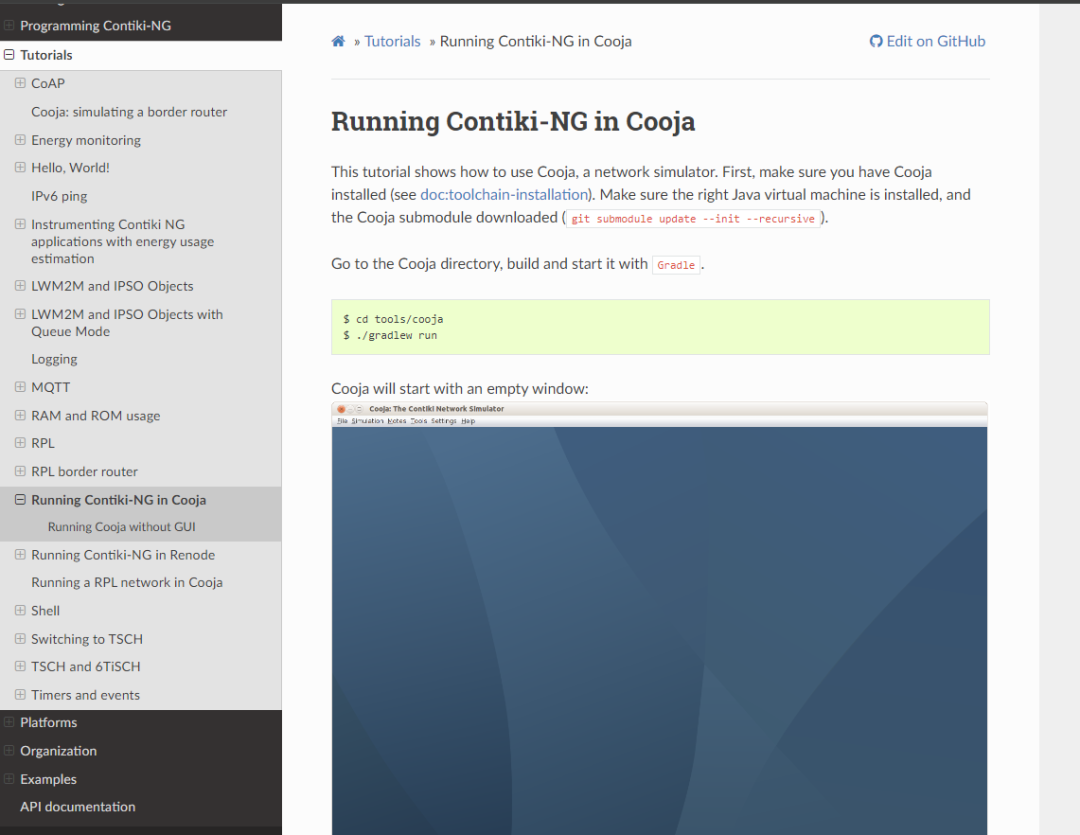Viewport: 1080px width, 835px height.
Task: Open the Logging tutorial
Action: (54, 360)
